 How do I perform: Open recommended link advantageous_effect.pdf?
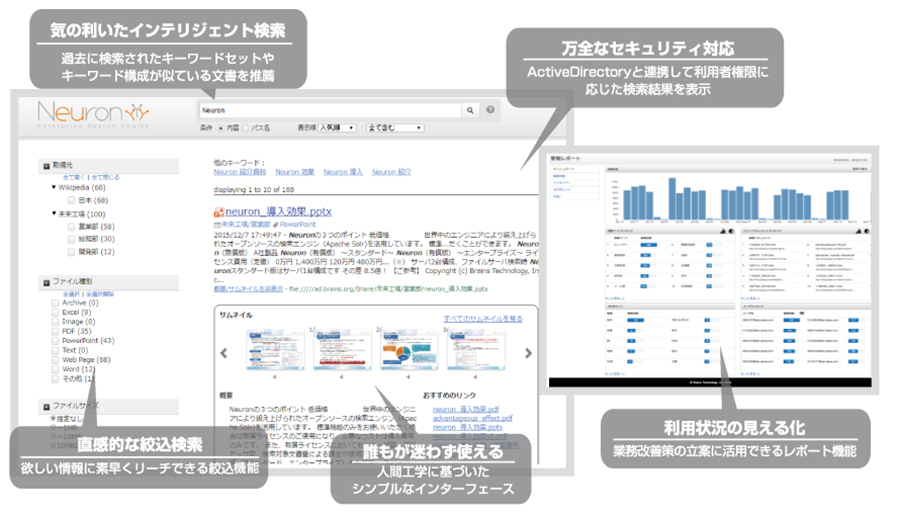472,418
